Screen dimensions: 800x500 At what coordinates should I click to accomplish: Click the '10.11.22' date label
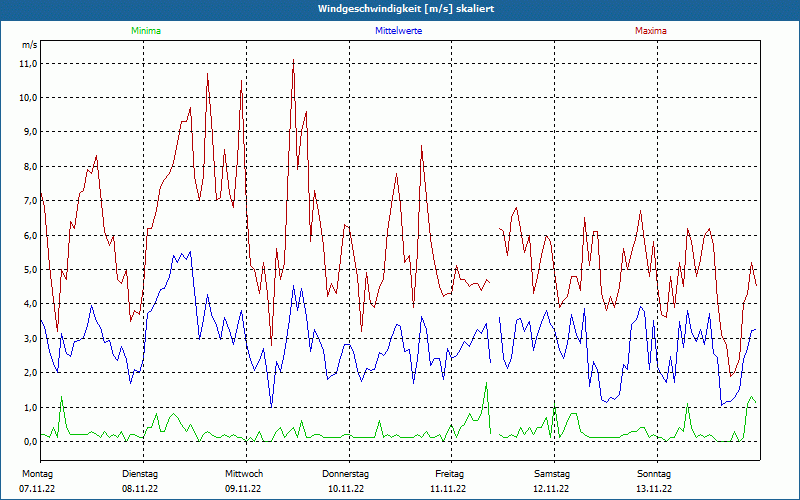click(346, 489)
